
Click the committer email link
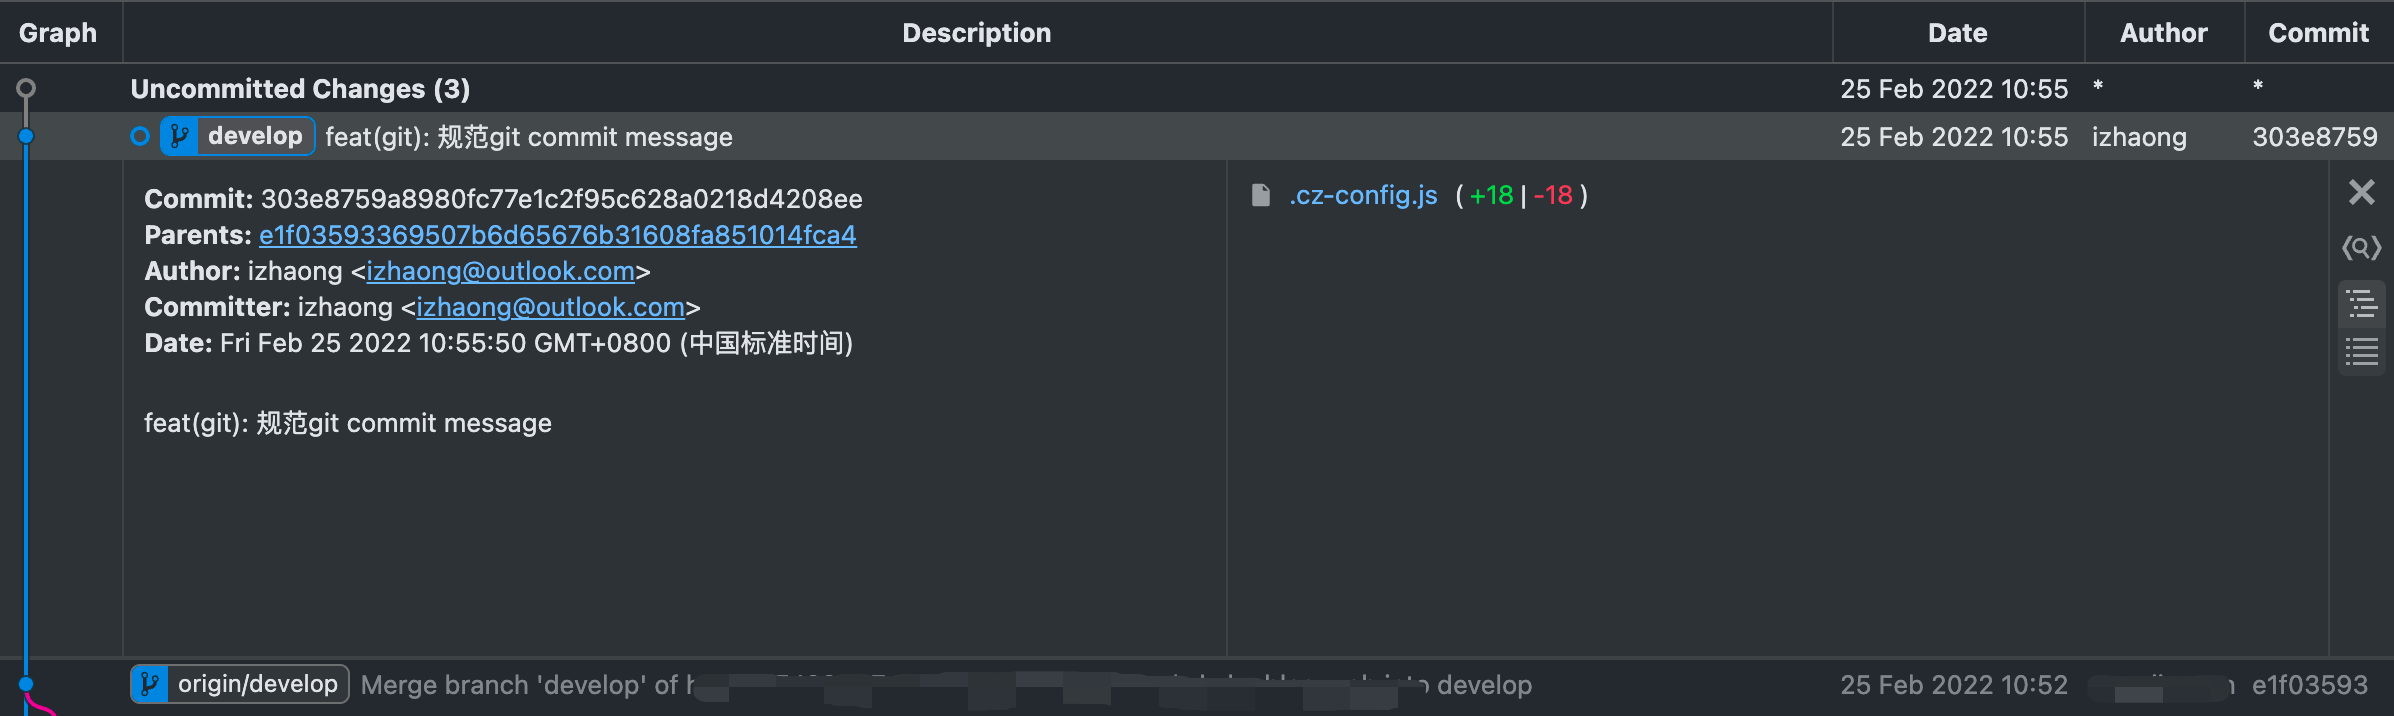(x=550, y=307)
